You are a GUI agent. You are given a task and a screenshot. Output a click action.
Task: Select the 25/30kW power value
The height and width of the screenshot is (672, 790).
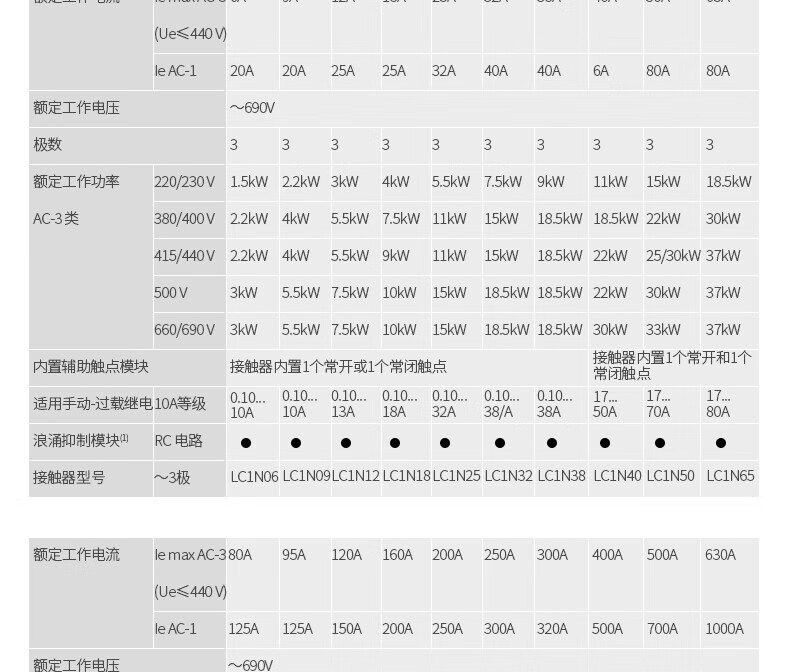673,256
